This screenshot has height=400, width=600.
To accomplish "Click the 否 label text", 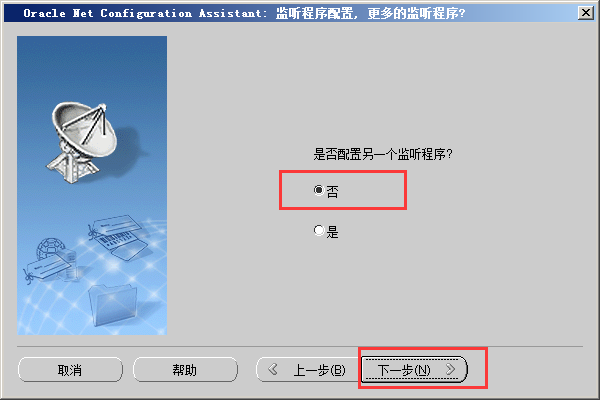I will click(332, 191).
